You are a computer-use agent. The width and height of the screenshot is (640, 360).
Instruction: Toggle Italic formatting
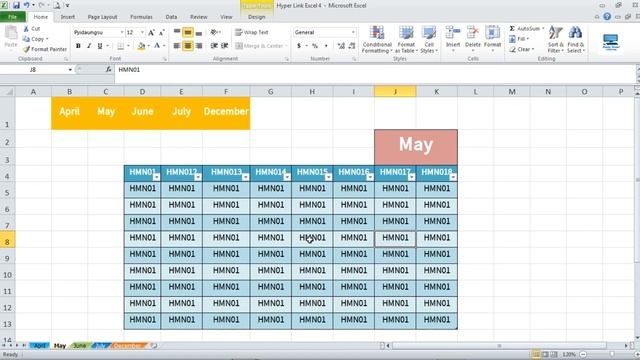click(89, 46)
